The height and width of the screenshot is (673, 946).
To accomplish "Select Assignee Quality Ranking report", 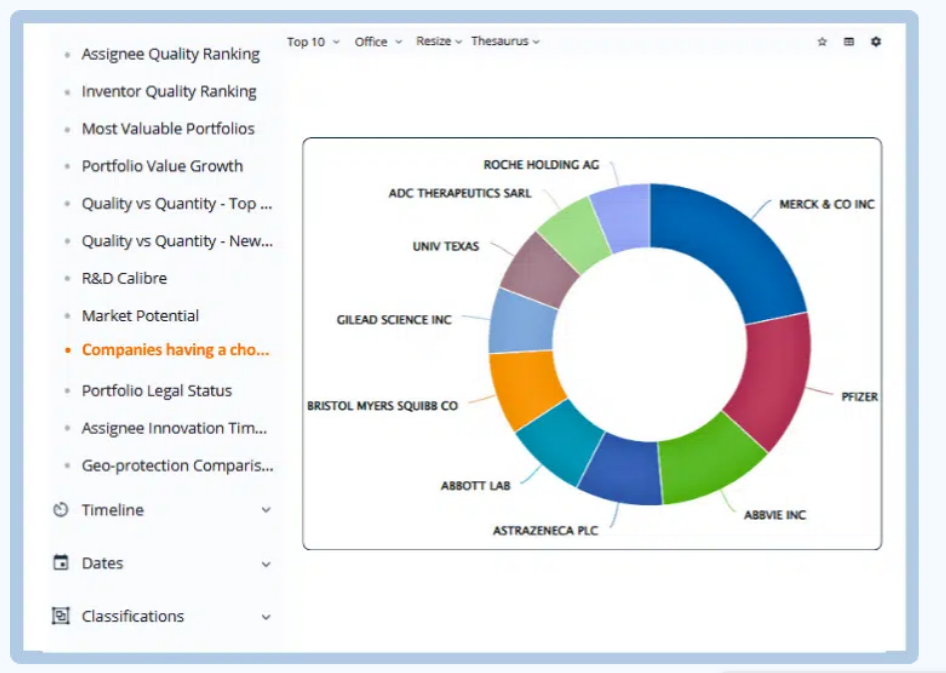I will [170, 54].
